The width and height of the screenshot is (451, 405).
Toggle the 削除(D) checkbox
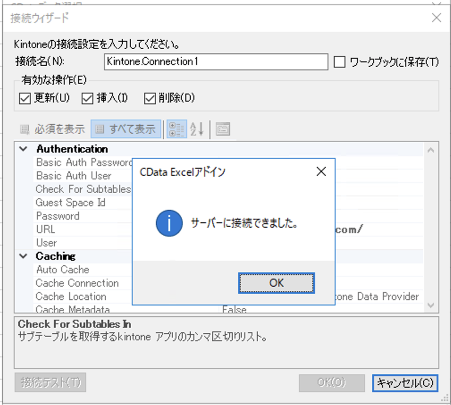(149, 98)
